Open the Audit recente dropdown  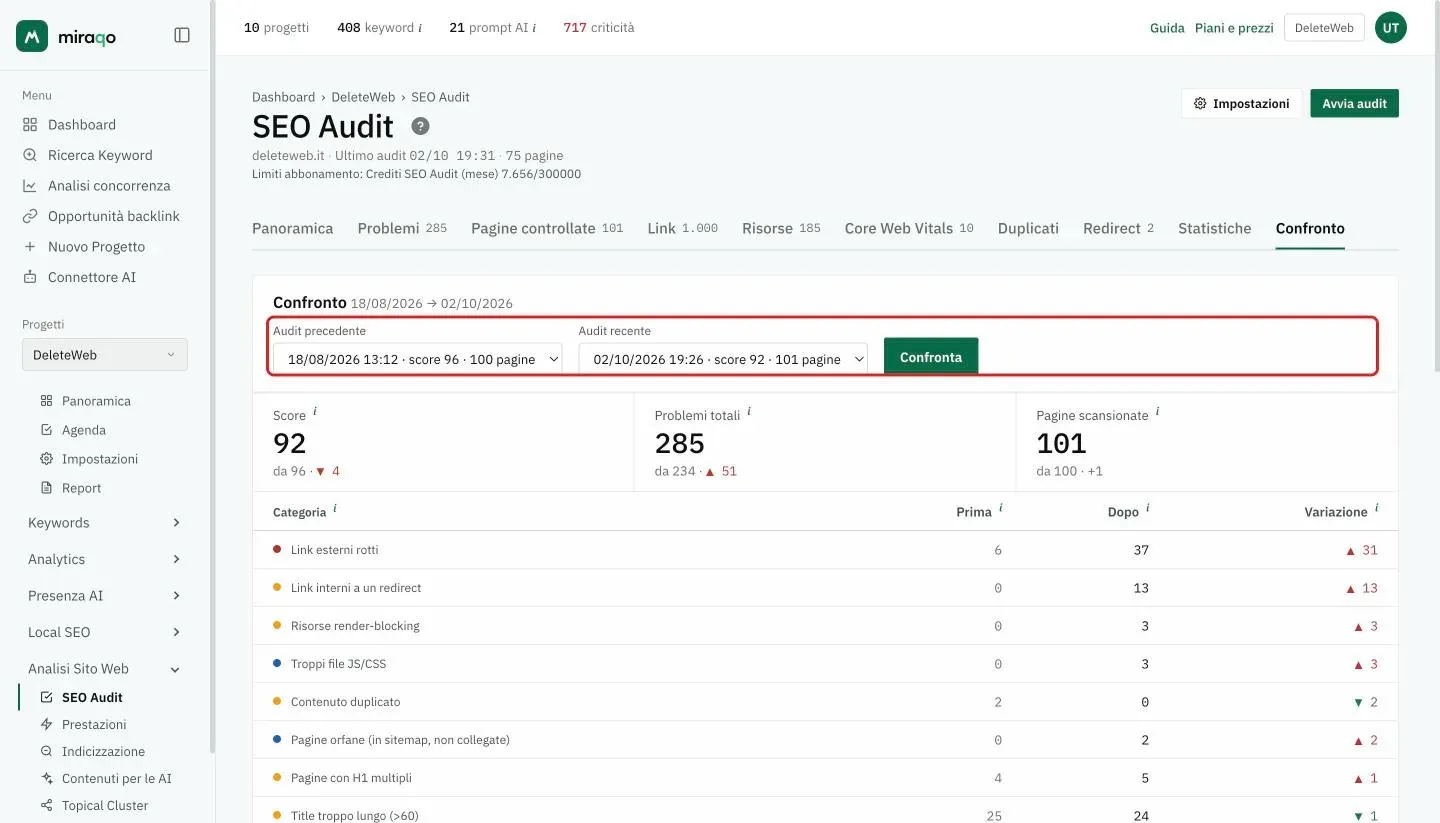[x=723, y=359]
